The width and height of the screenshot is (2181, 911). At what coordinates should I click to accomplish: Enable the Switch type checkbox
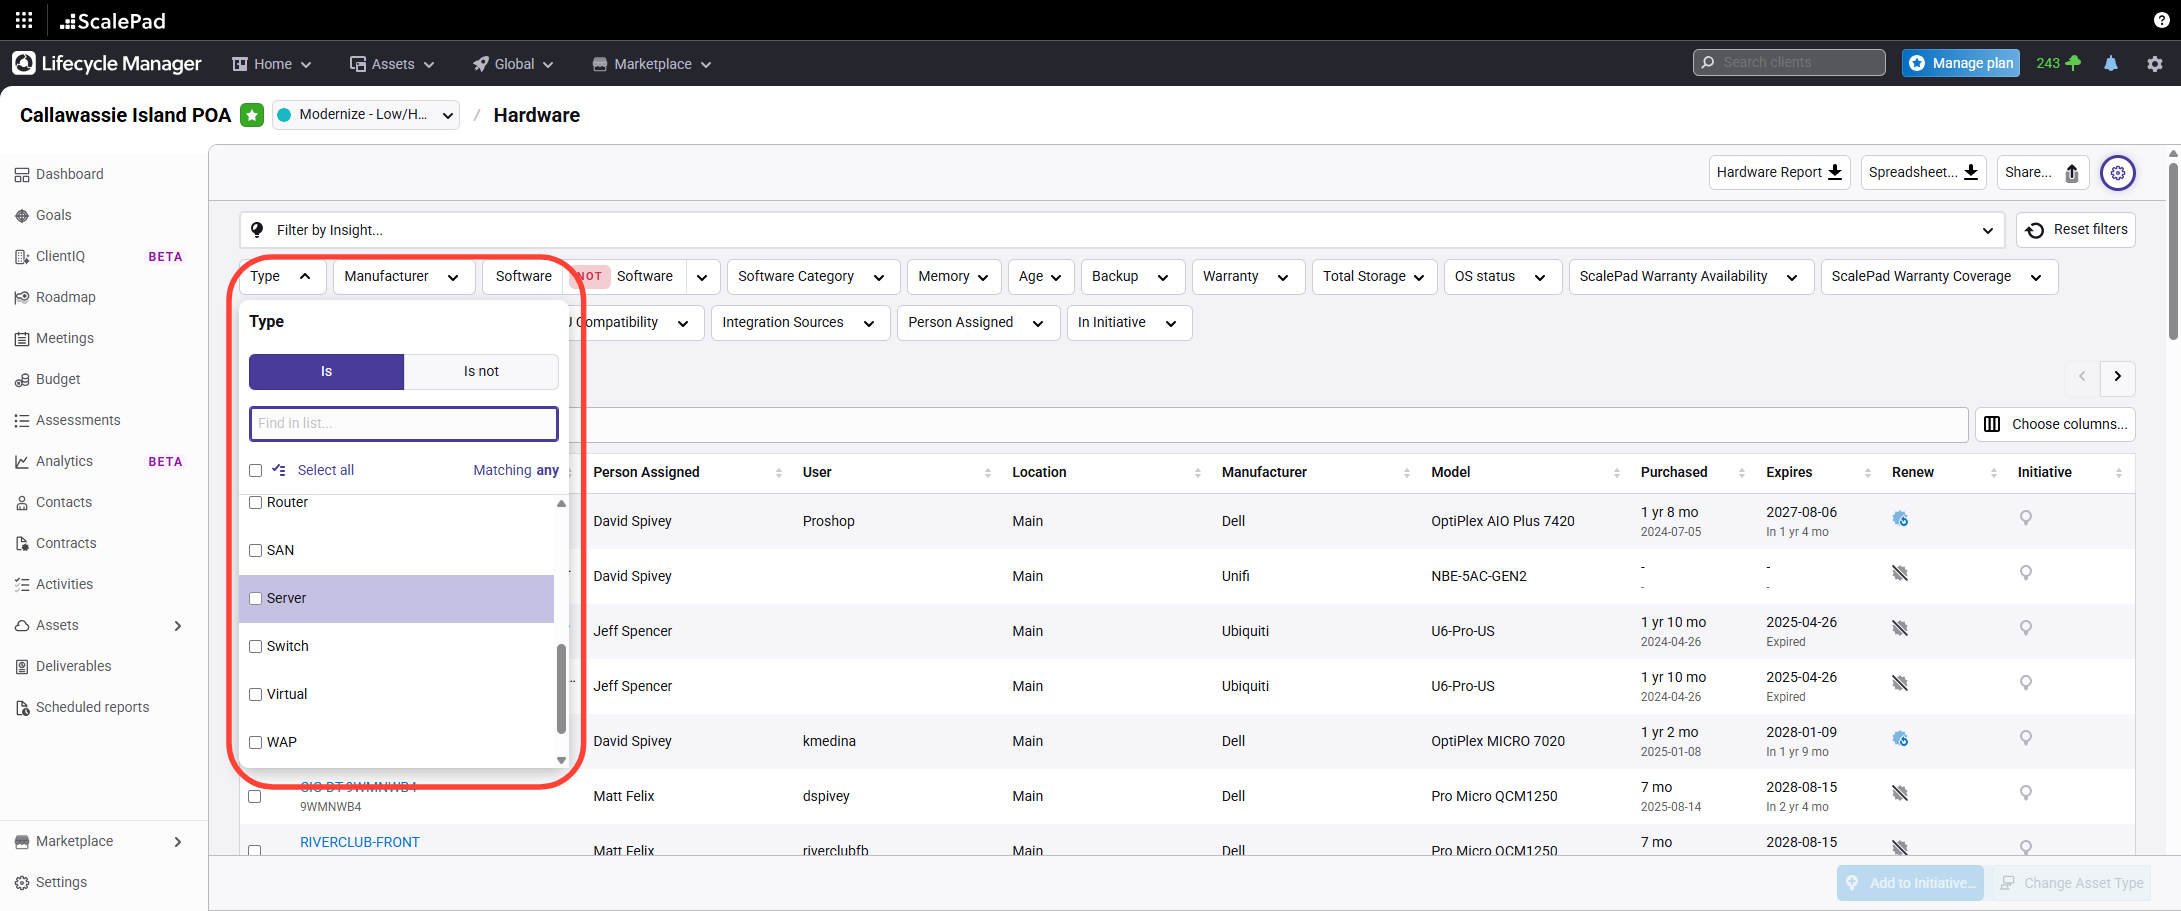256,647
